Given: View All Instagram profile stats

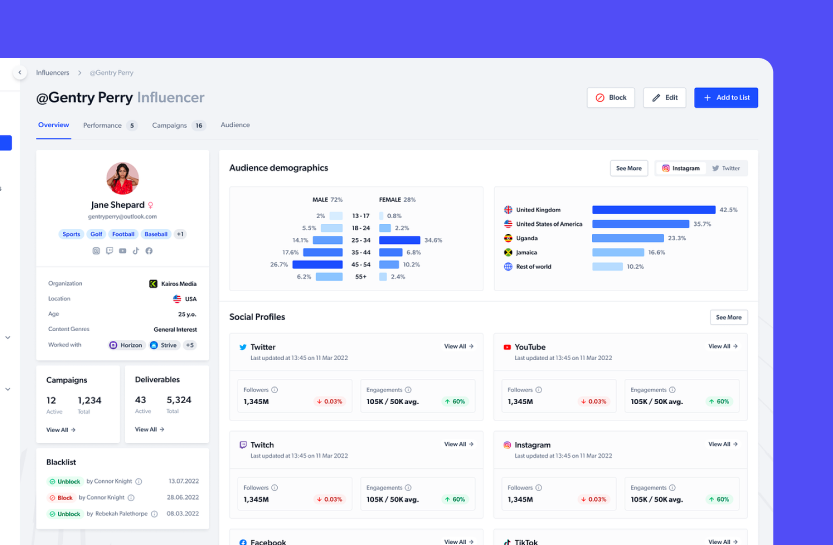Looking at the screenshot, I should [x=723, y=444].
